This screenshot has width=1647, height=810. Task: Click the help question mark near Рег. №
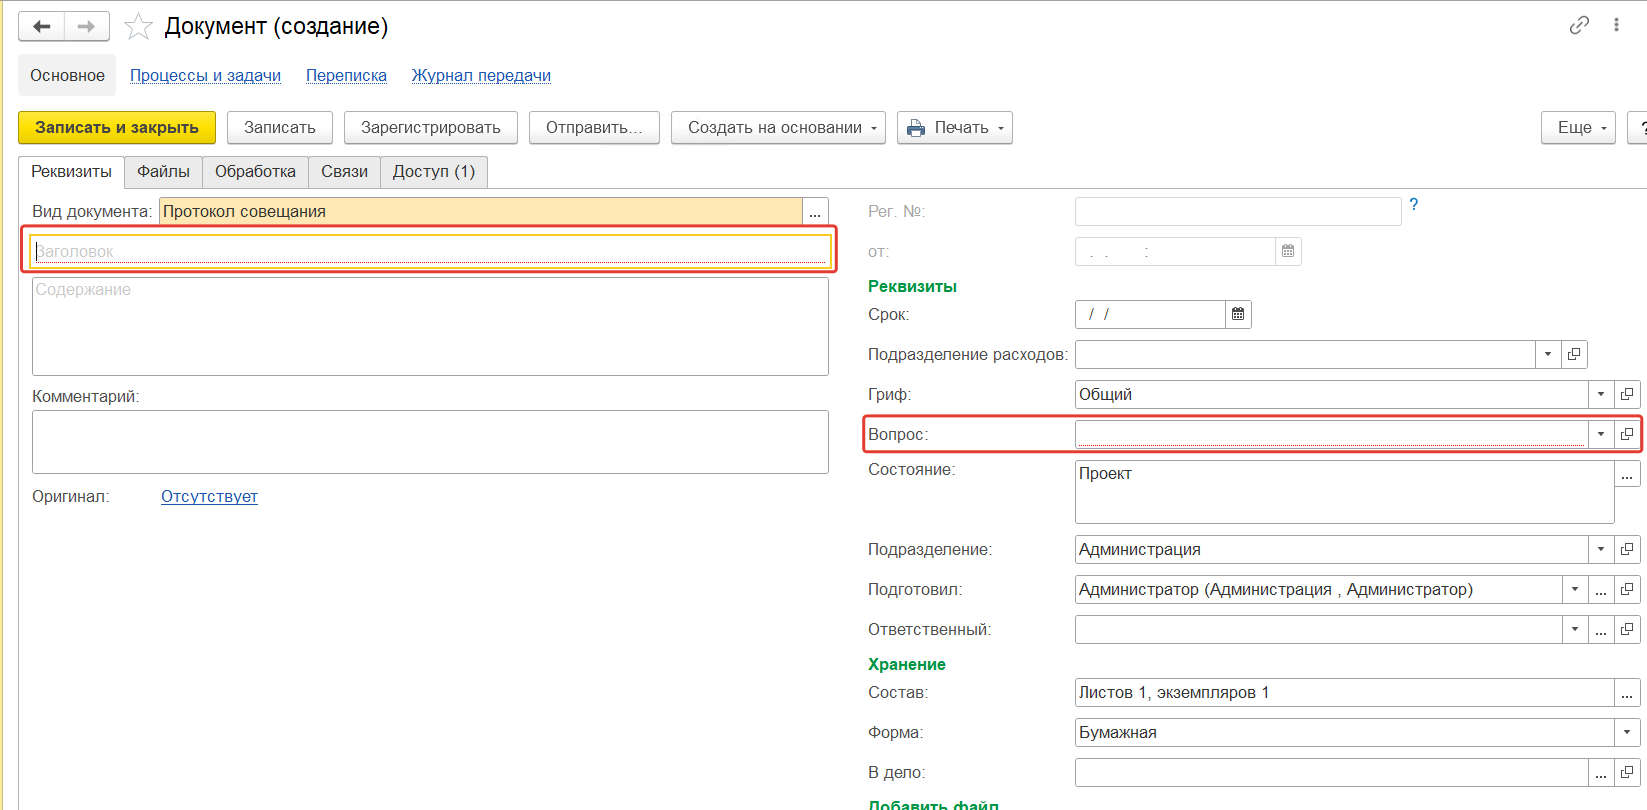pos(1414,204)
